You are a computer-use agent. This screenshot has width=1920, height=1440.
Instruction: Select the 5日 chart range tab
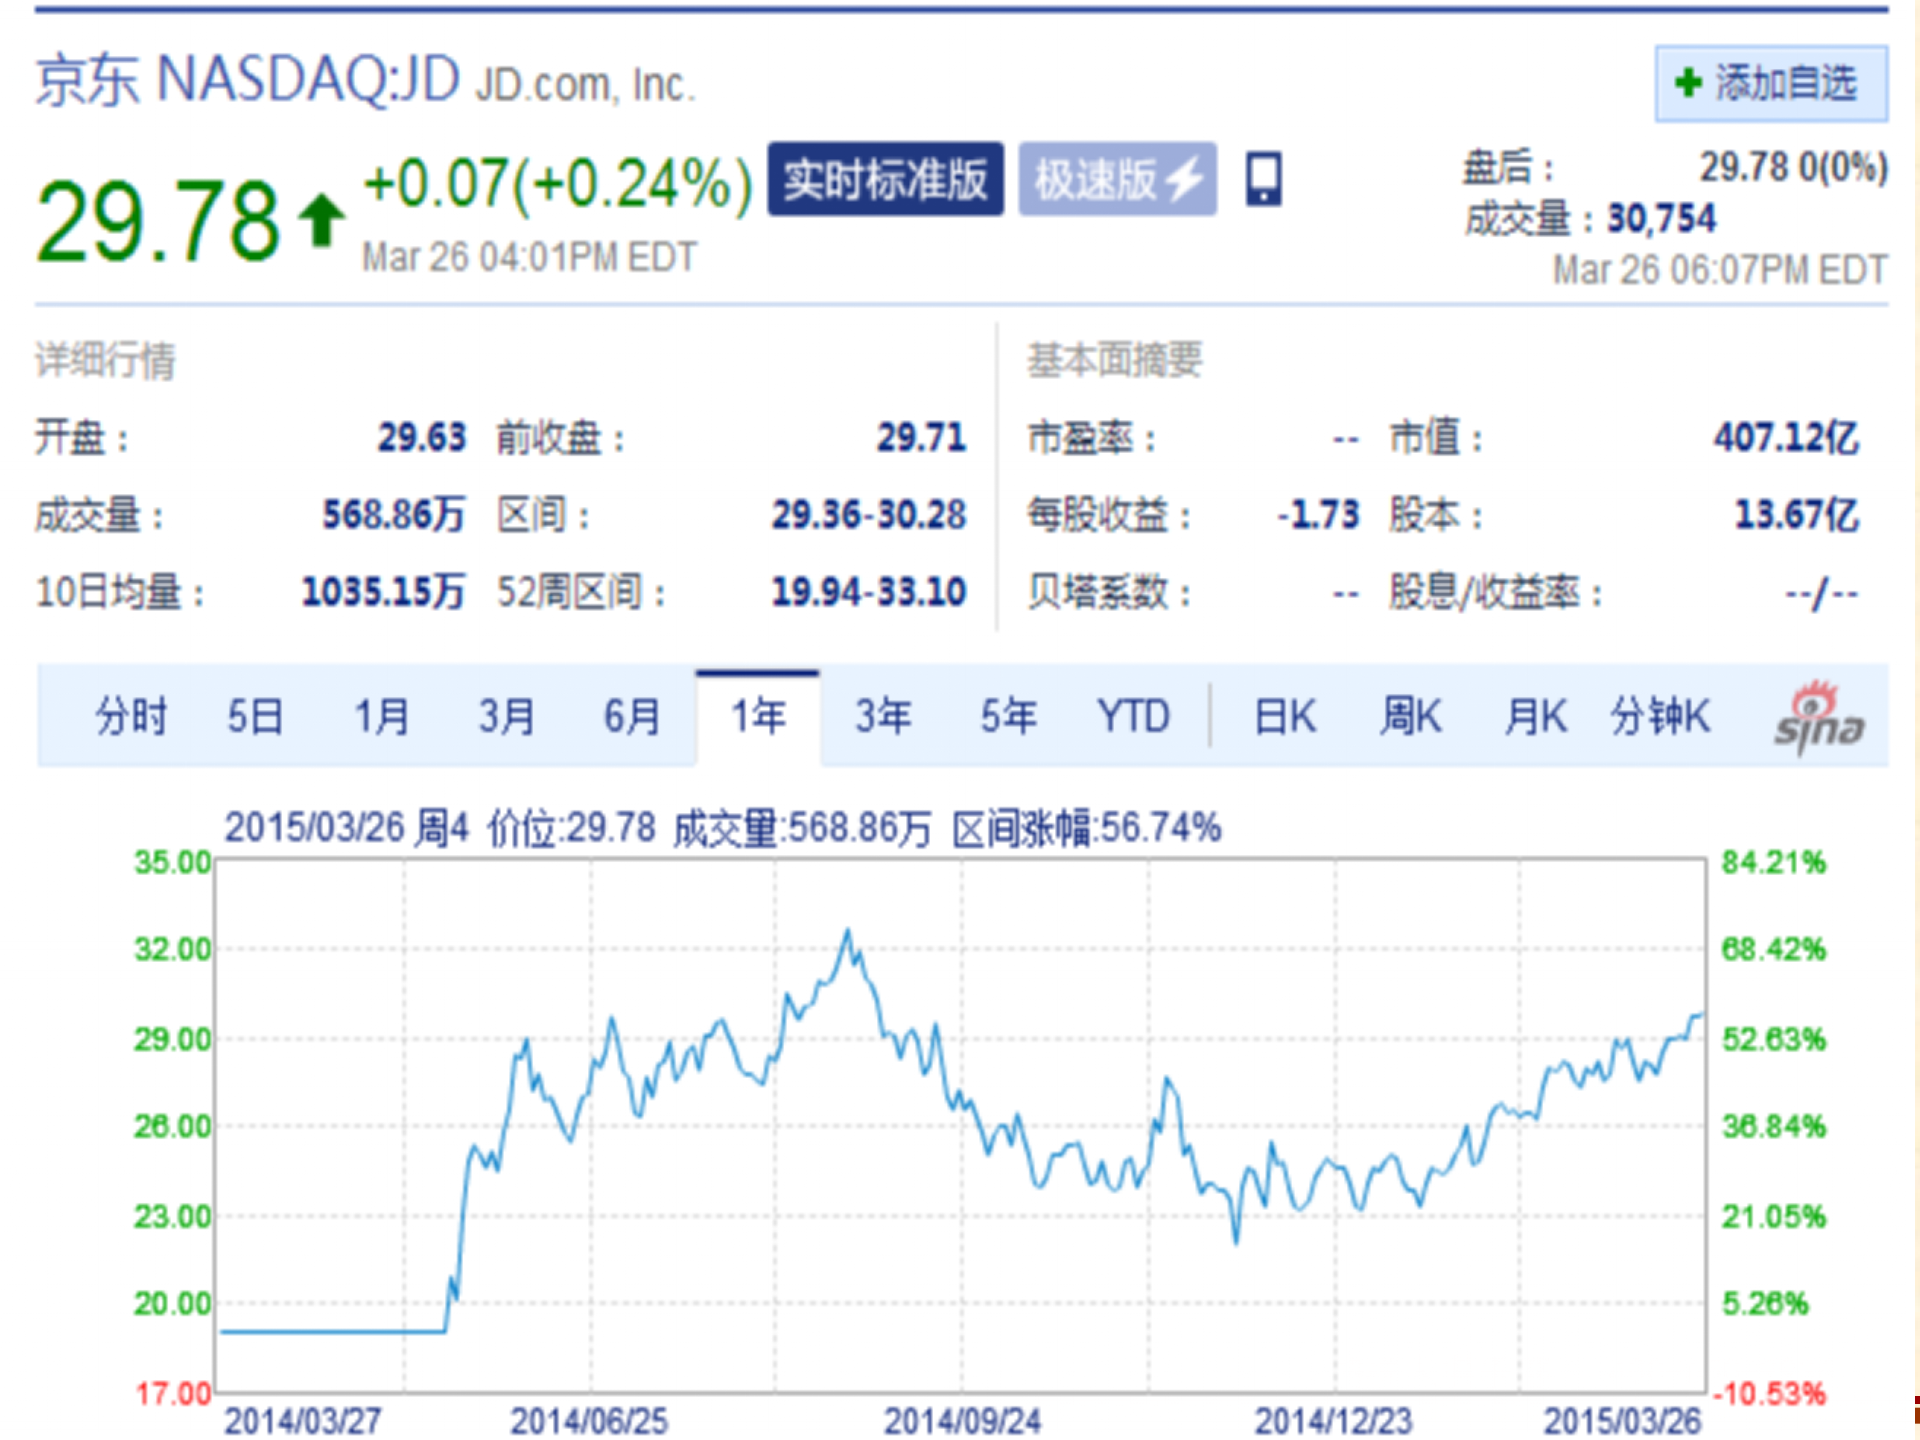[255, 717]
